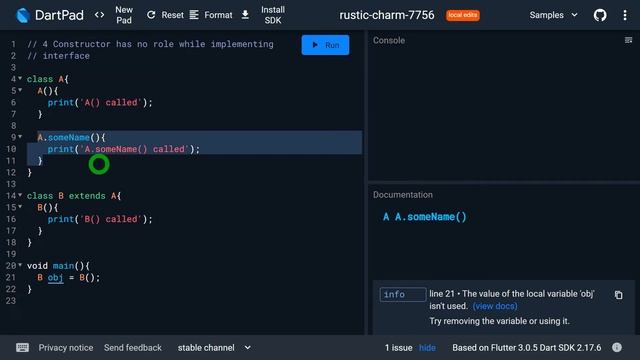Click the Format lines icon
The image size is (640, 360).
[x=194, y=15]
